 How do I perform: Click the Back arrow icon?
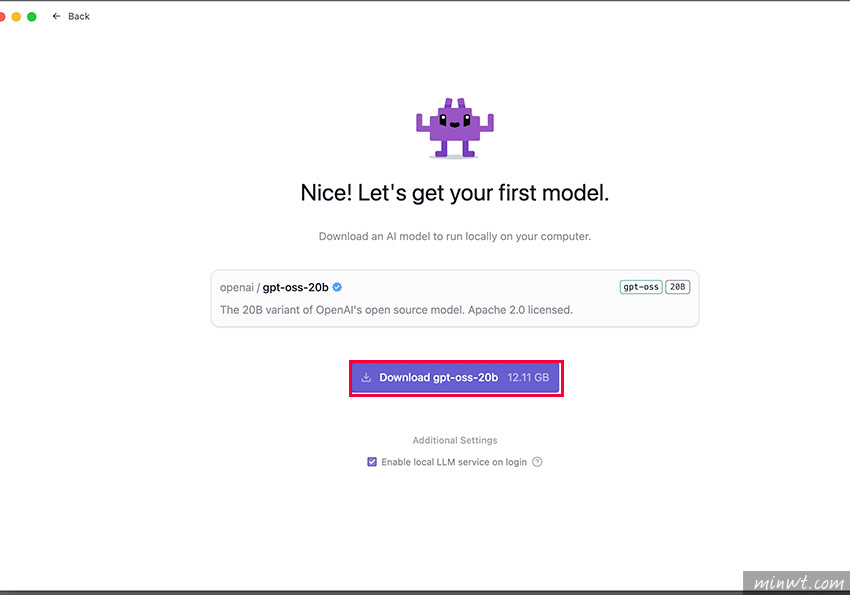pos(56,16)
